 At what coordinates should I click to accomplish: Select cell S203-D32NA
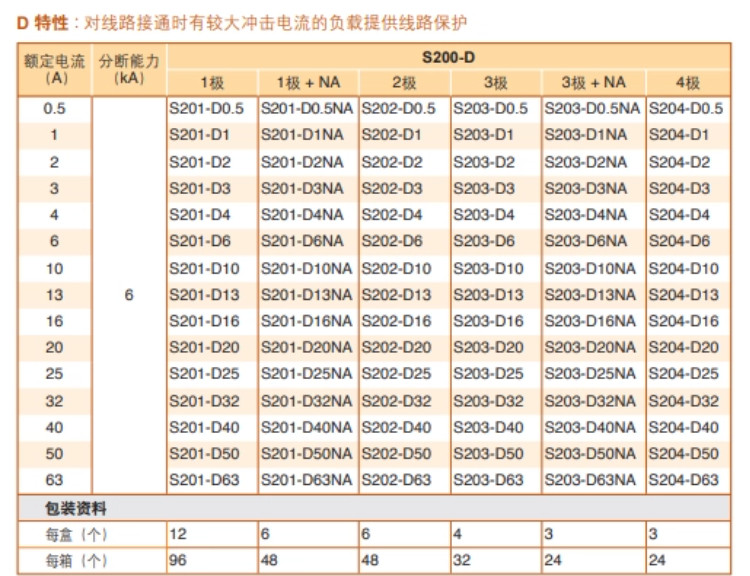pyautogui.click(x=590, y=401)
